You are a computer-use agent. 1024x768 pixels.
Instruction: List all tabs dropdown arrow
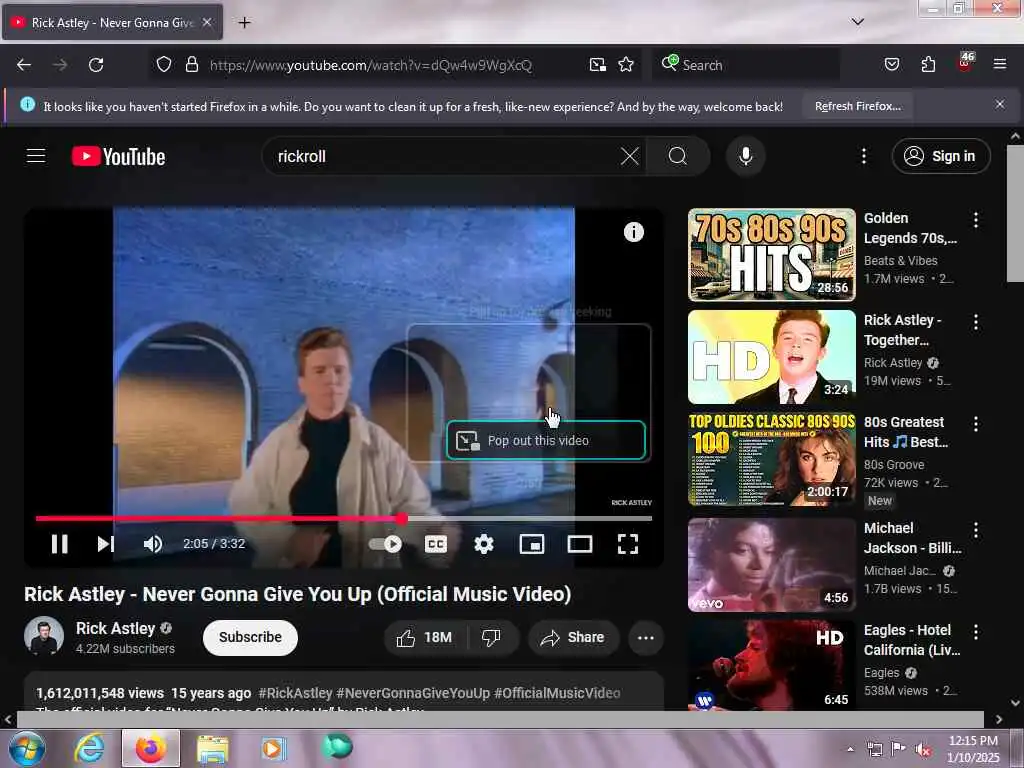click(857, 22)
